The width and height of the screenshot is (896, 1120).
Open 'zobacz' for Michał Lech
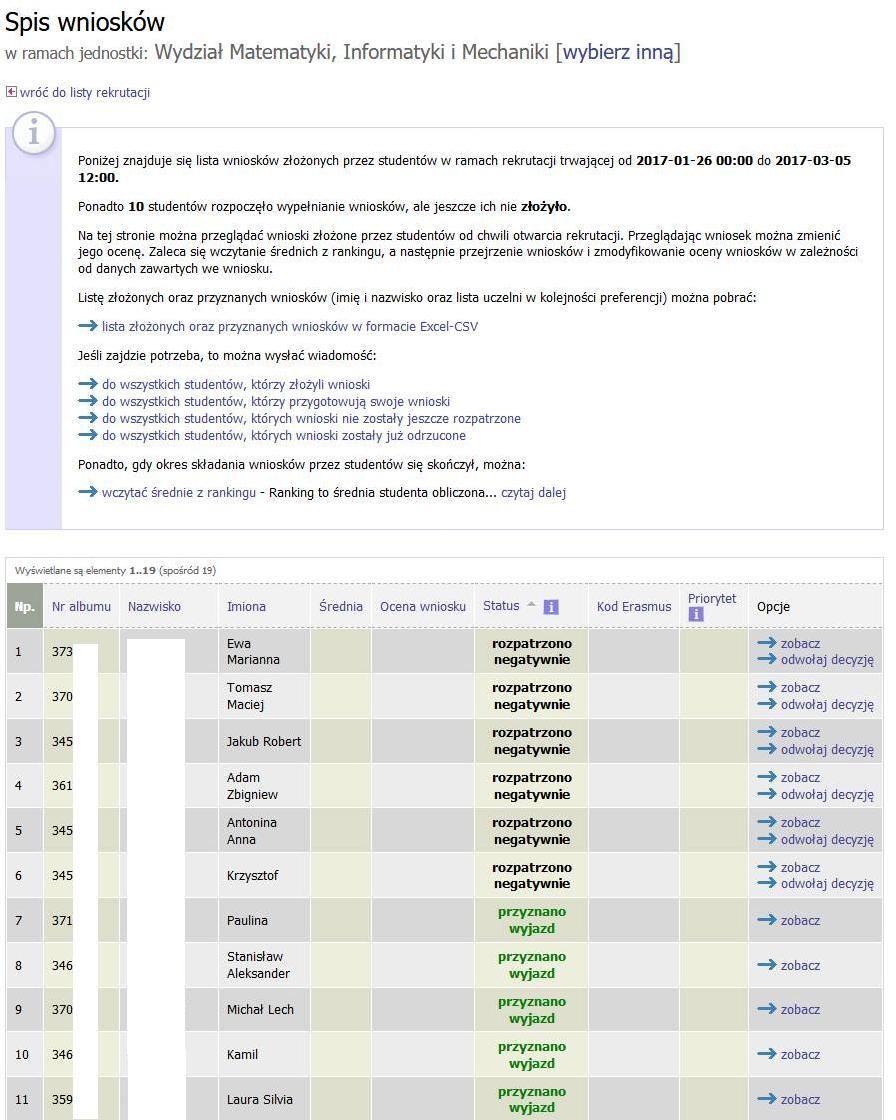(x=800, y=1010)
